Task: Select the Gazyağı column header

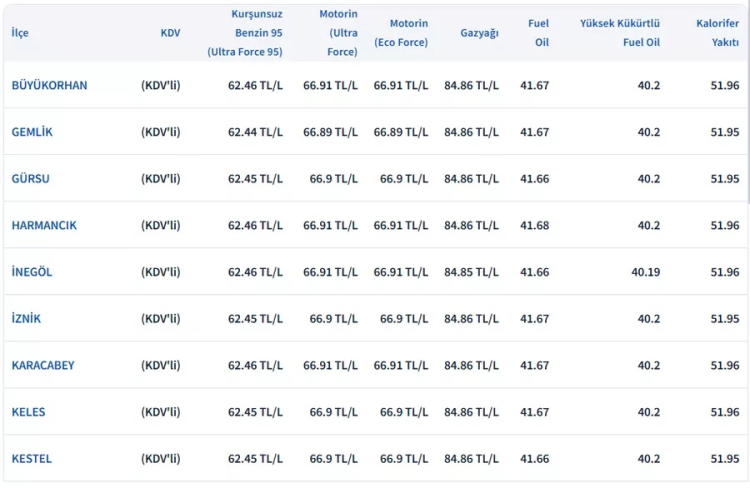Action: coord(479,33)
